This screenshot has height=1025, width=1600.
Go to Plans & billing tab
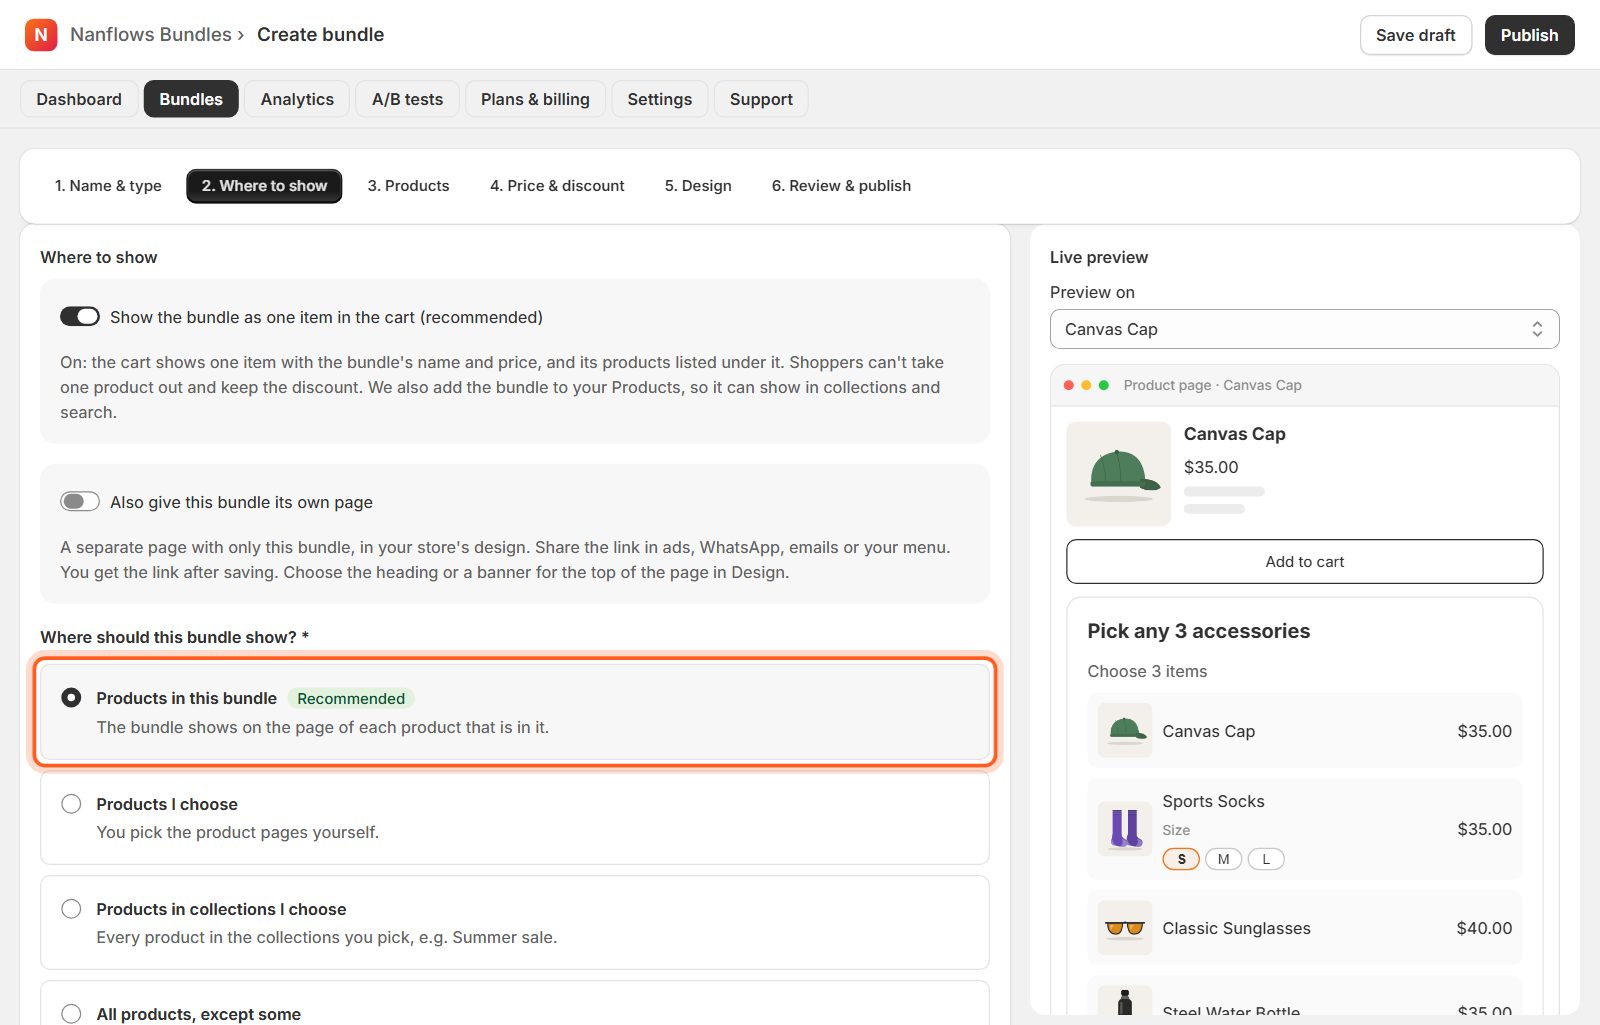[x=535, y=99]
